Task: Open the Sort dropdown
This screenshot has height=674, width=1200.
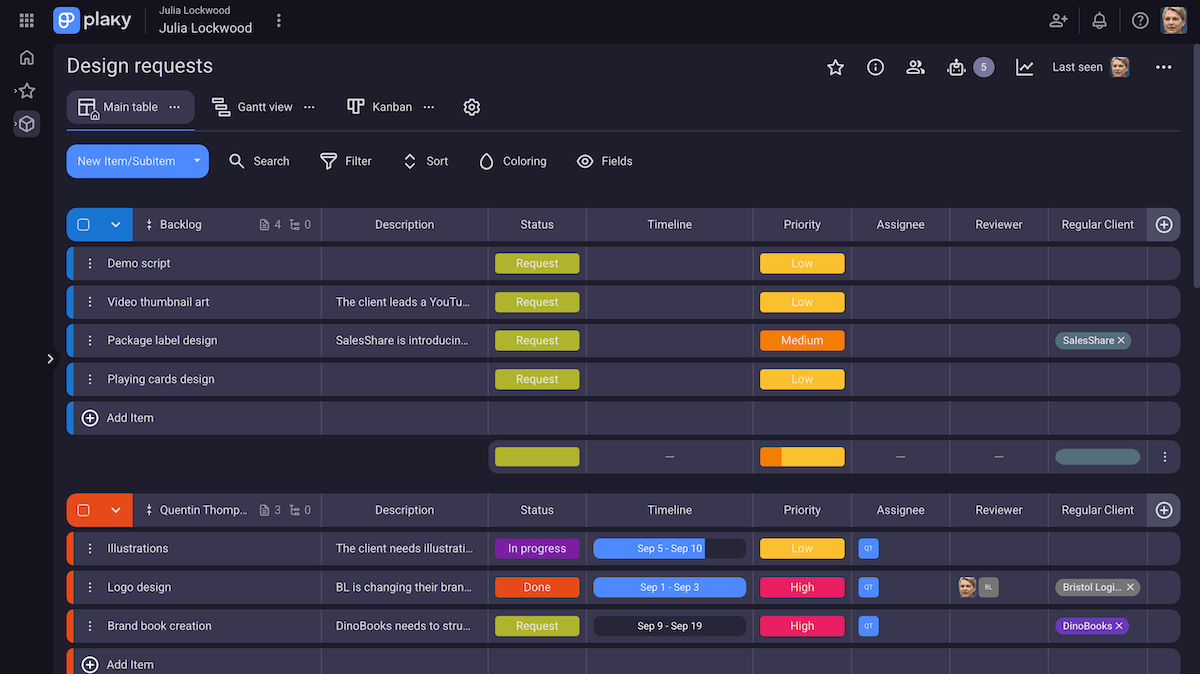Action: click(x=425, y=161)
